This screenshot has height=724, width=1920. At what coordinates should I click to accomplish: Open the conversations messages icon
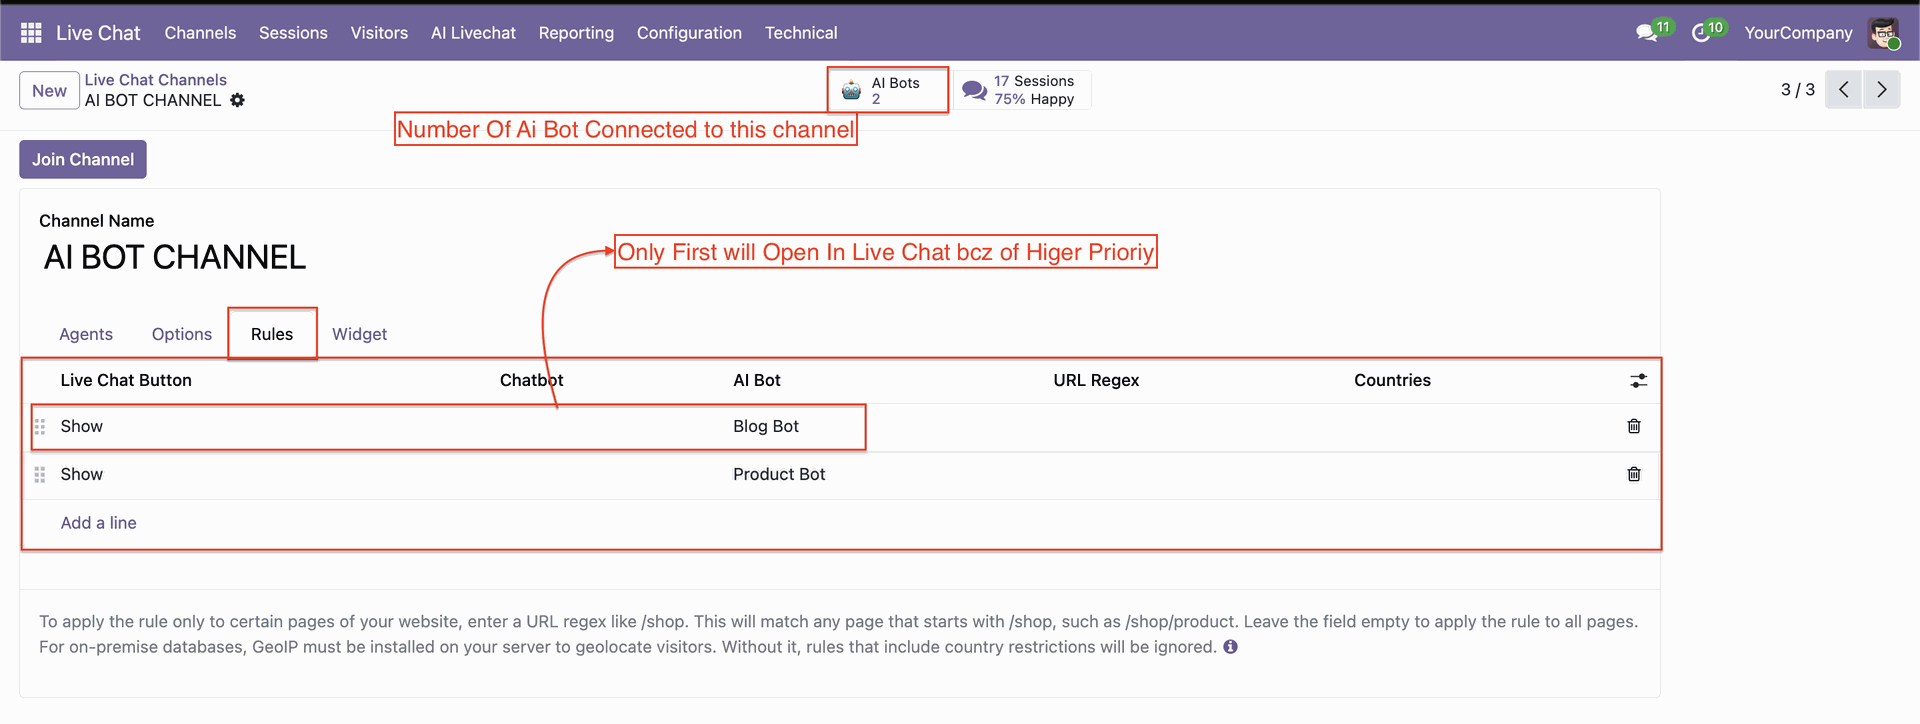(x=1646, y=33)
